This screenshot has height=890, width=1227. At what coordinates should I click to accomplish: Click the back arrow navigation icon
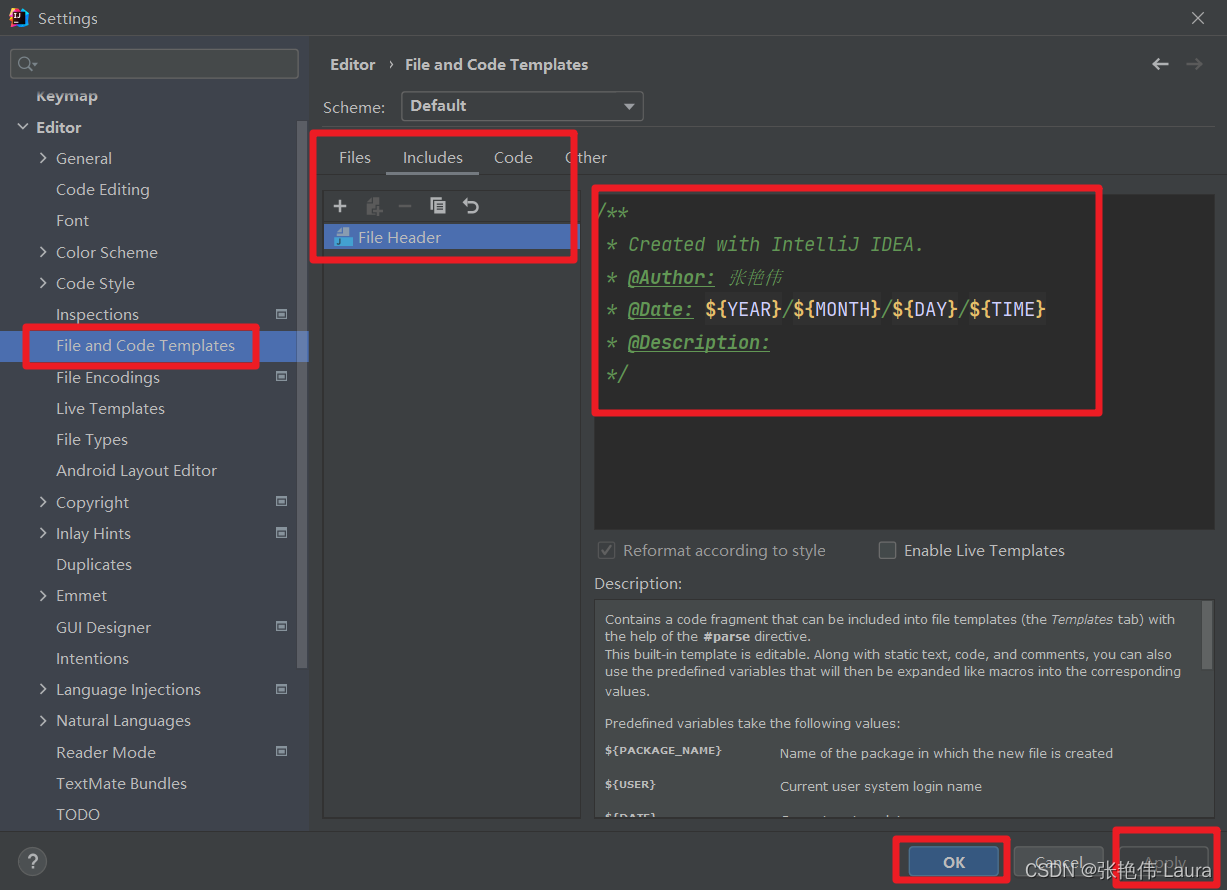click(1160, 64)
